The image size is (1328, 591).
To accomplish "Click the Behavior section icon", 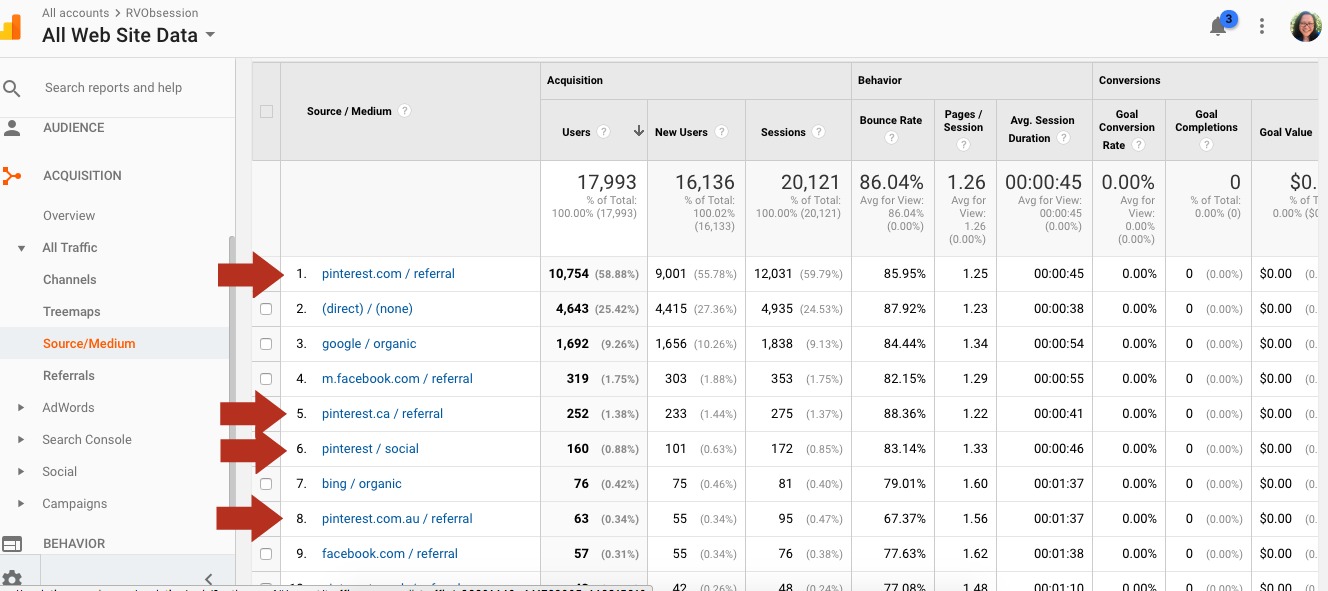I will (x=12, y=544).
